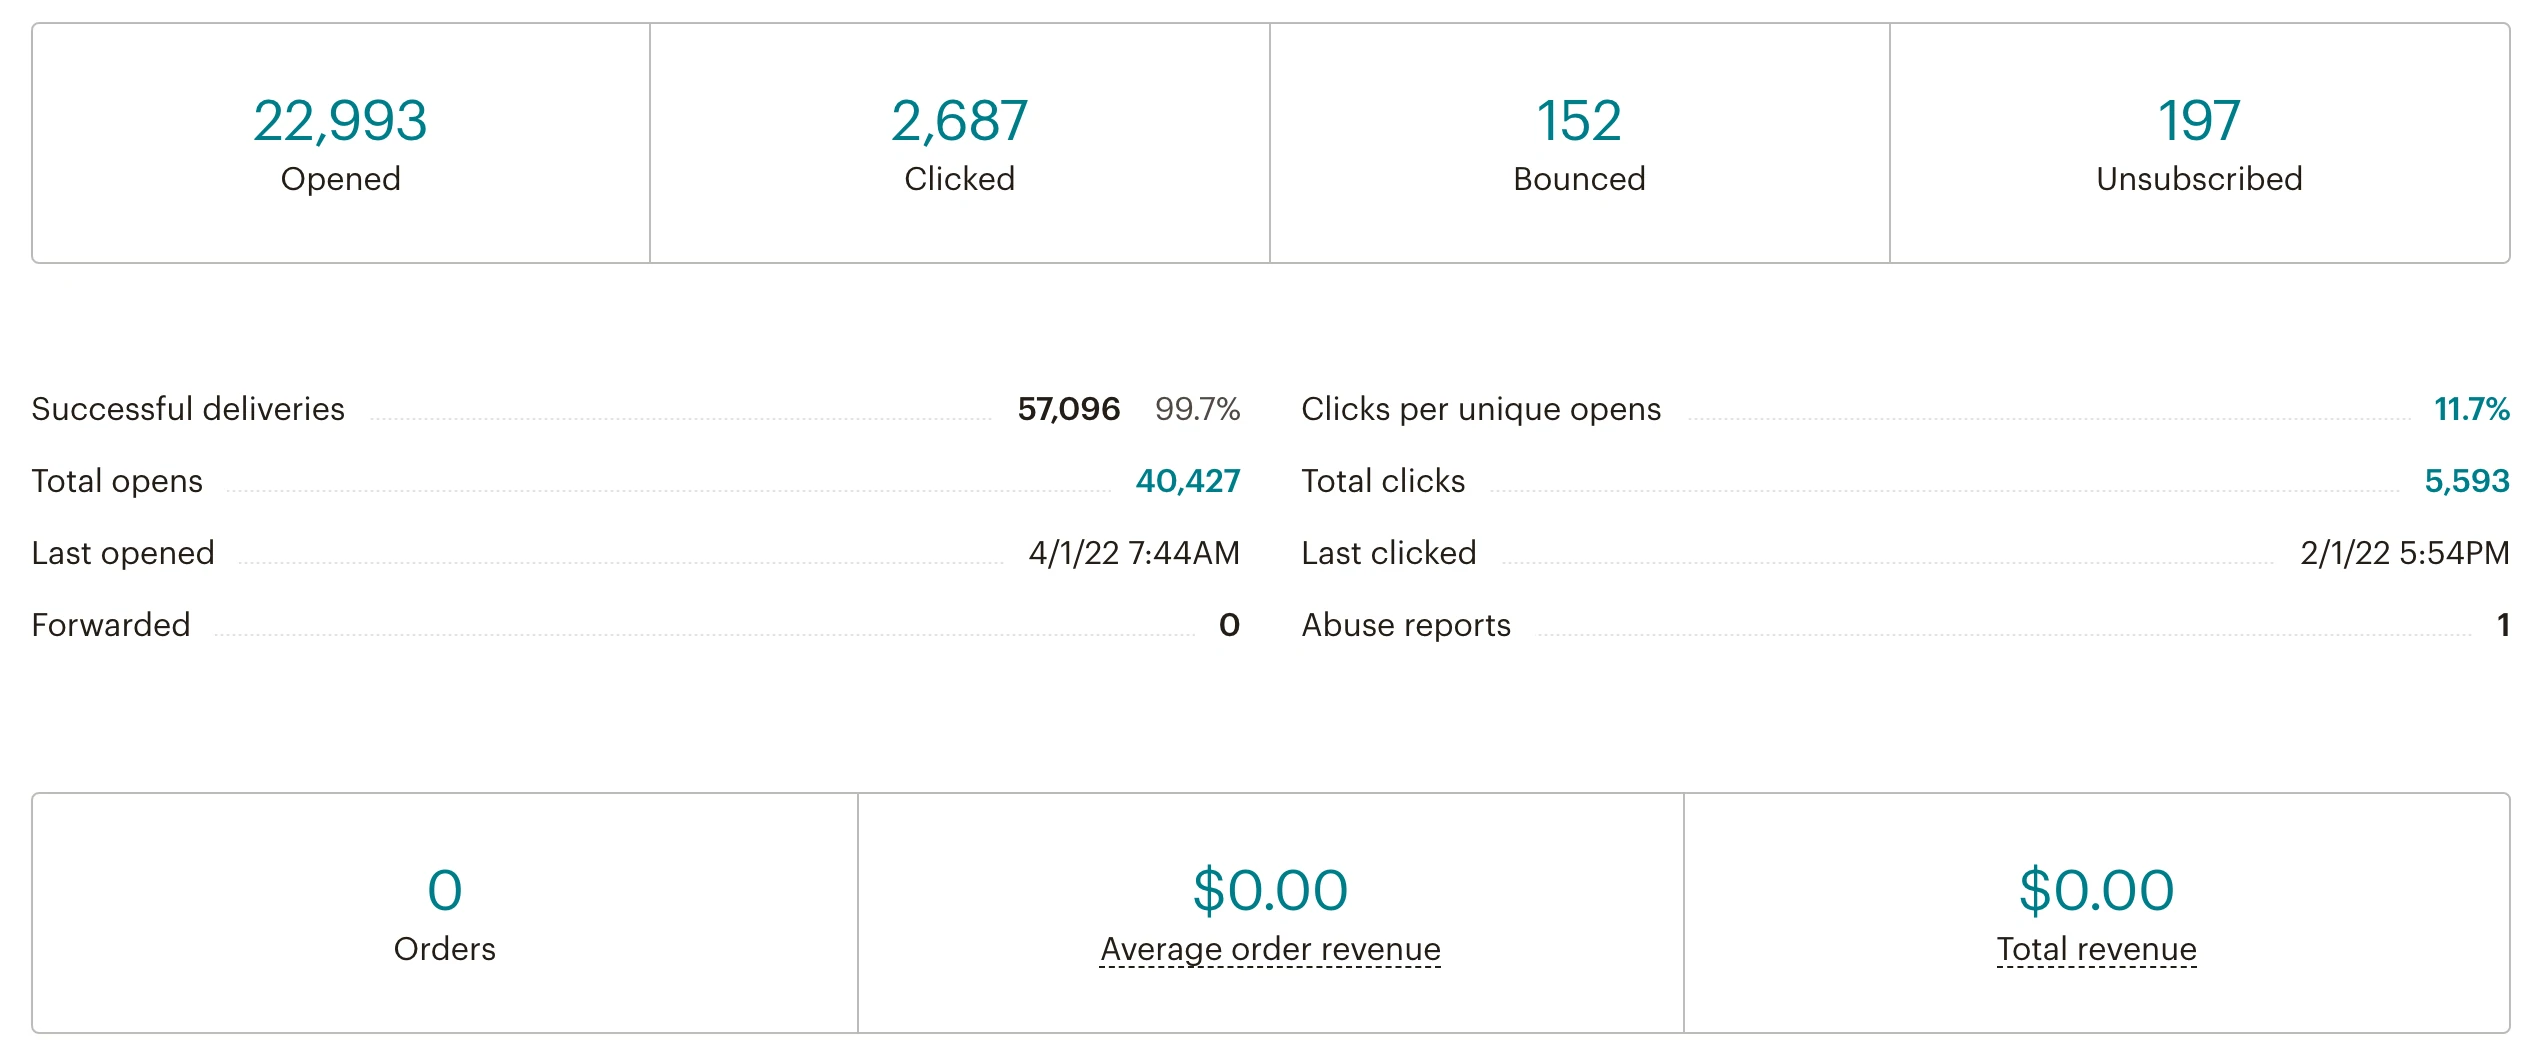Click the Orders count zero
This screenshot has width=2543, height=1061.
[444, 890]
